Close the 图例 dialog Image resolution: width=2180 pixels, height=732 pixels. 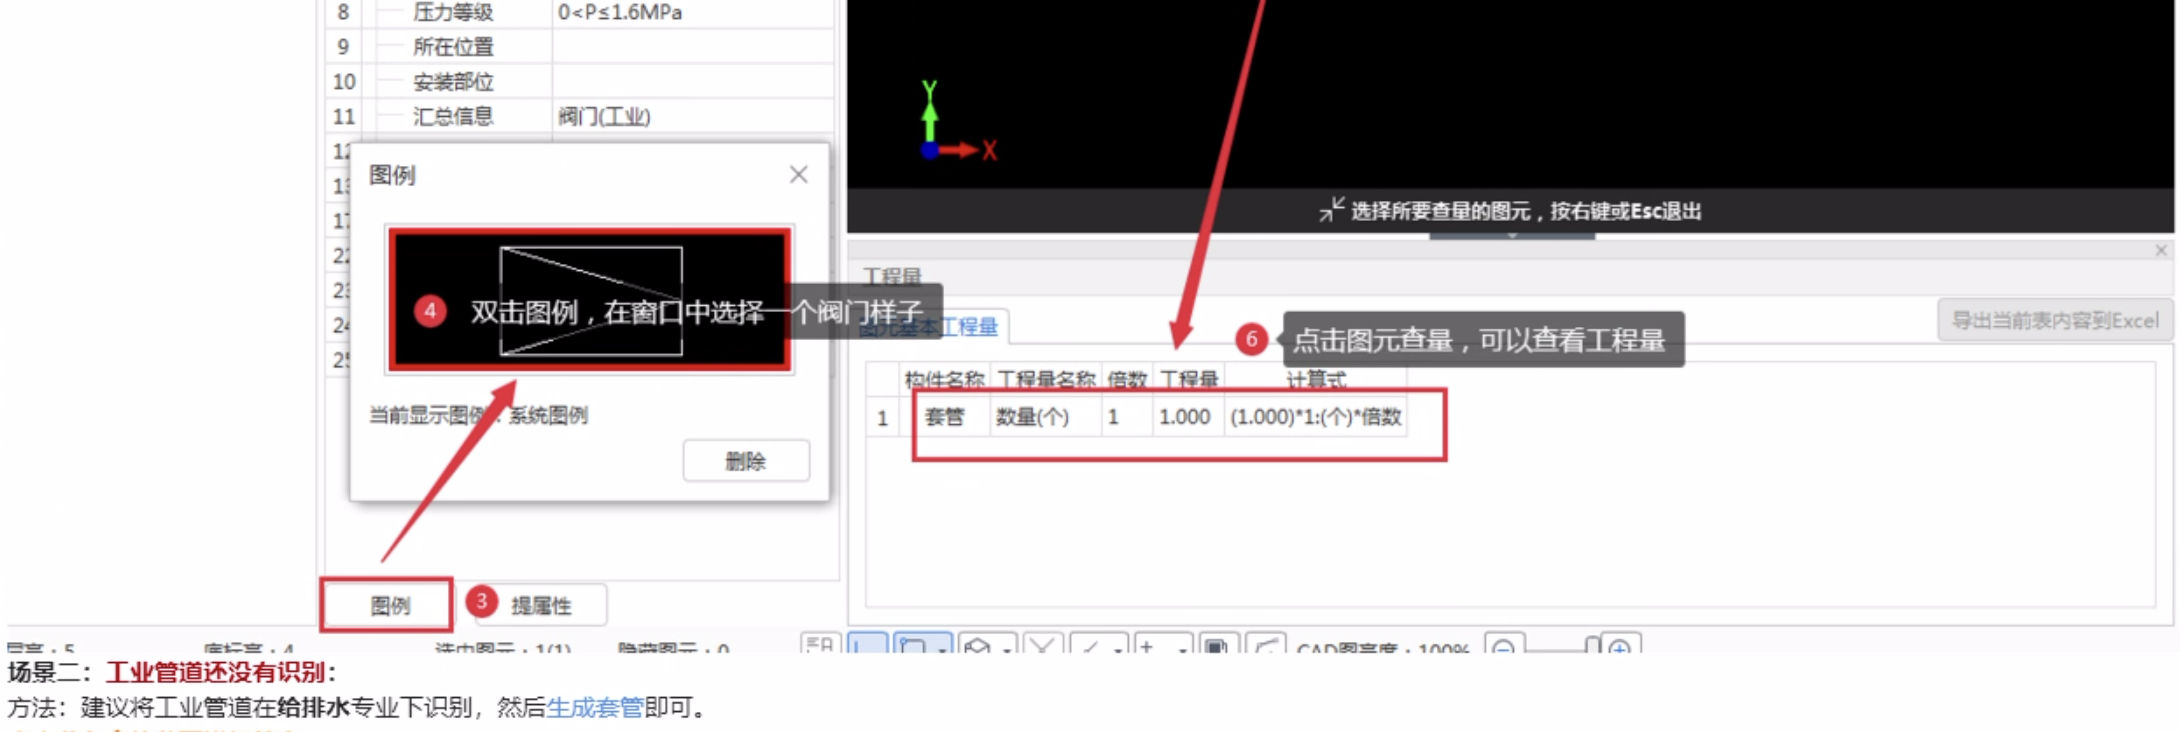tap(798, 175)
